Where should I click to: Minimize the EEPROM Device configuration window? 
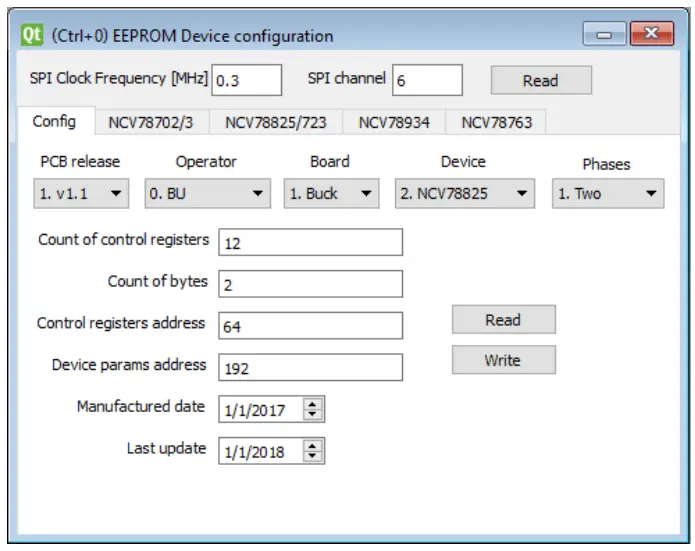pyautogui.click(x=604, y=34)
